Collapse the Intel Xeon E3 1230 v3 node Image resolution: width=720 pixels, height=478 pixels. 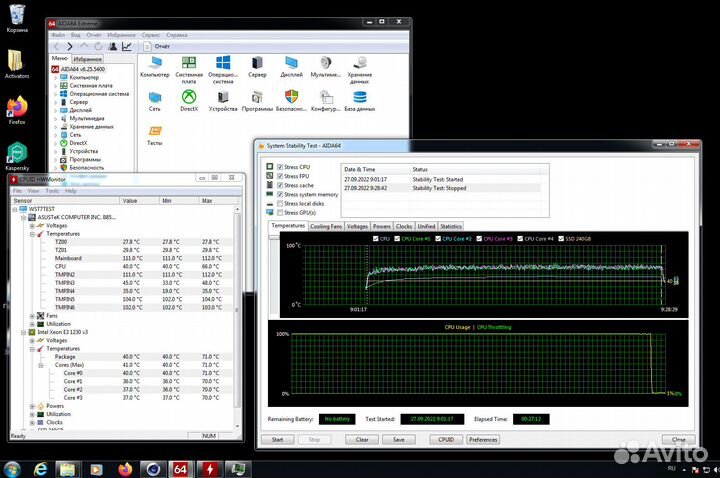[x=24, y=332]
